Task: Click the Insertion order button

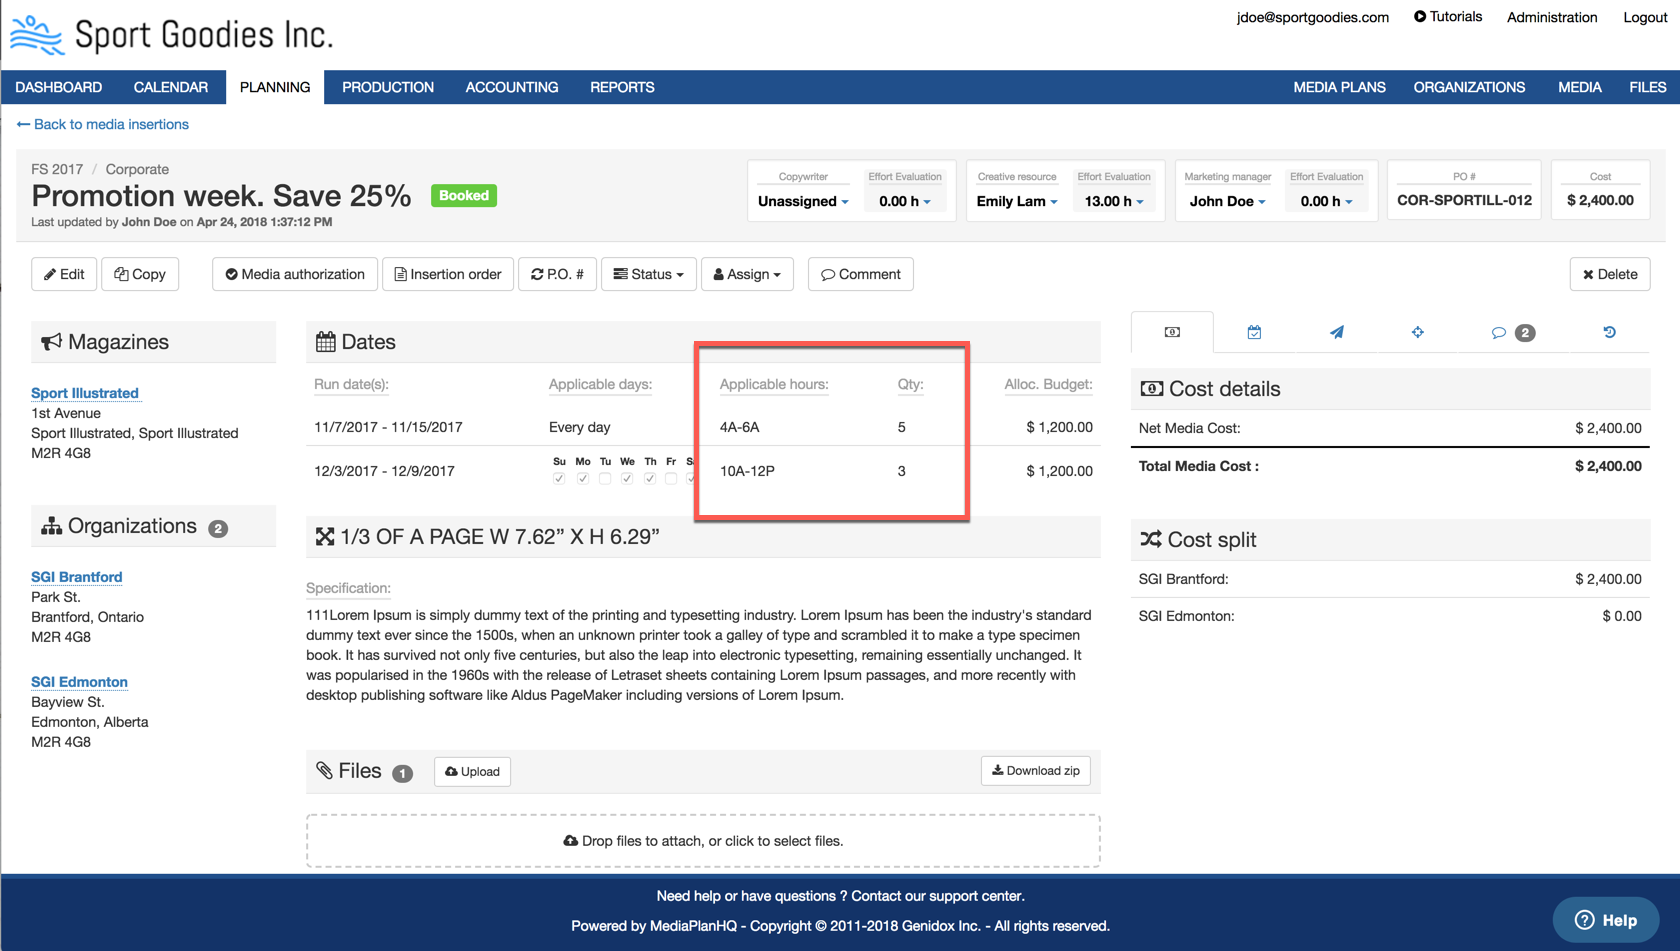Action: (448, 274)
